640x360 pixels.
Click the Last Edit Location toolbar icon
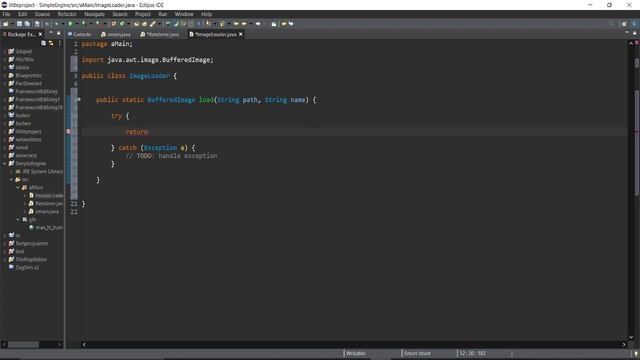[x=236, y=24]
